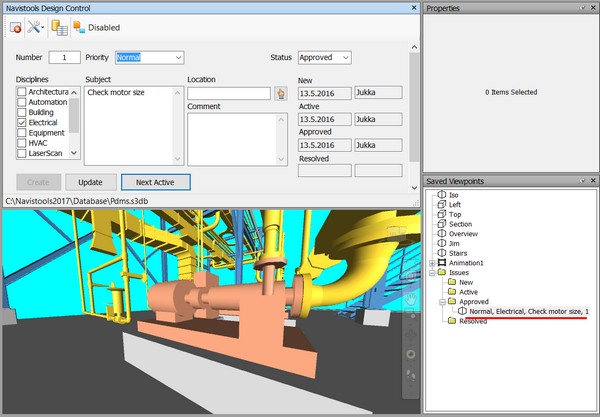Viewport: 600px width, 417px height.
Task: Expand the Animation1 tree node
Action: pos(430,262)
